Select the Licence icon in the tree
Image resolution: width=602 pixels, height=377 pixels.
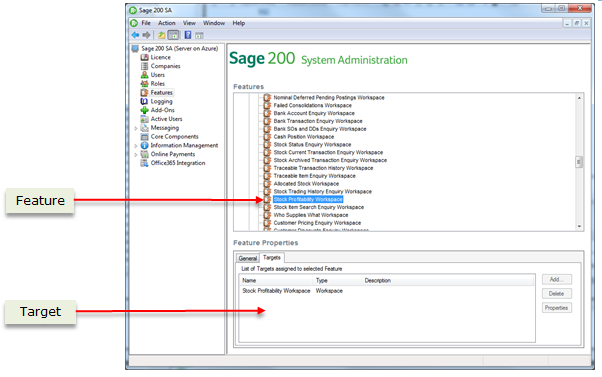[144, 57]
